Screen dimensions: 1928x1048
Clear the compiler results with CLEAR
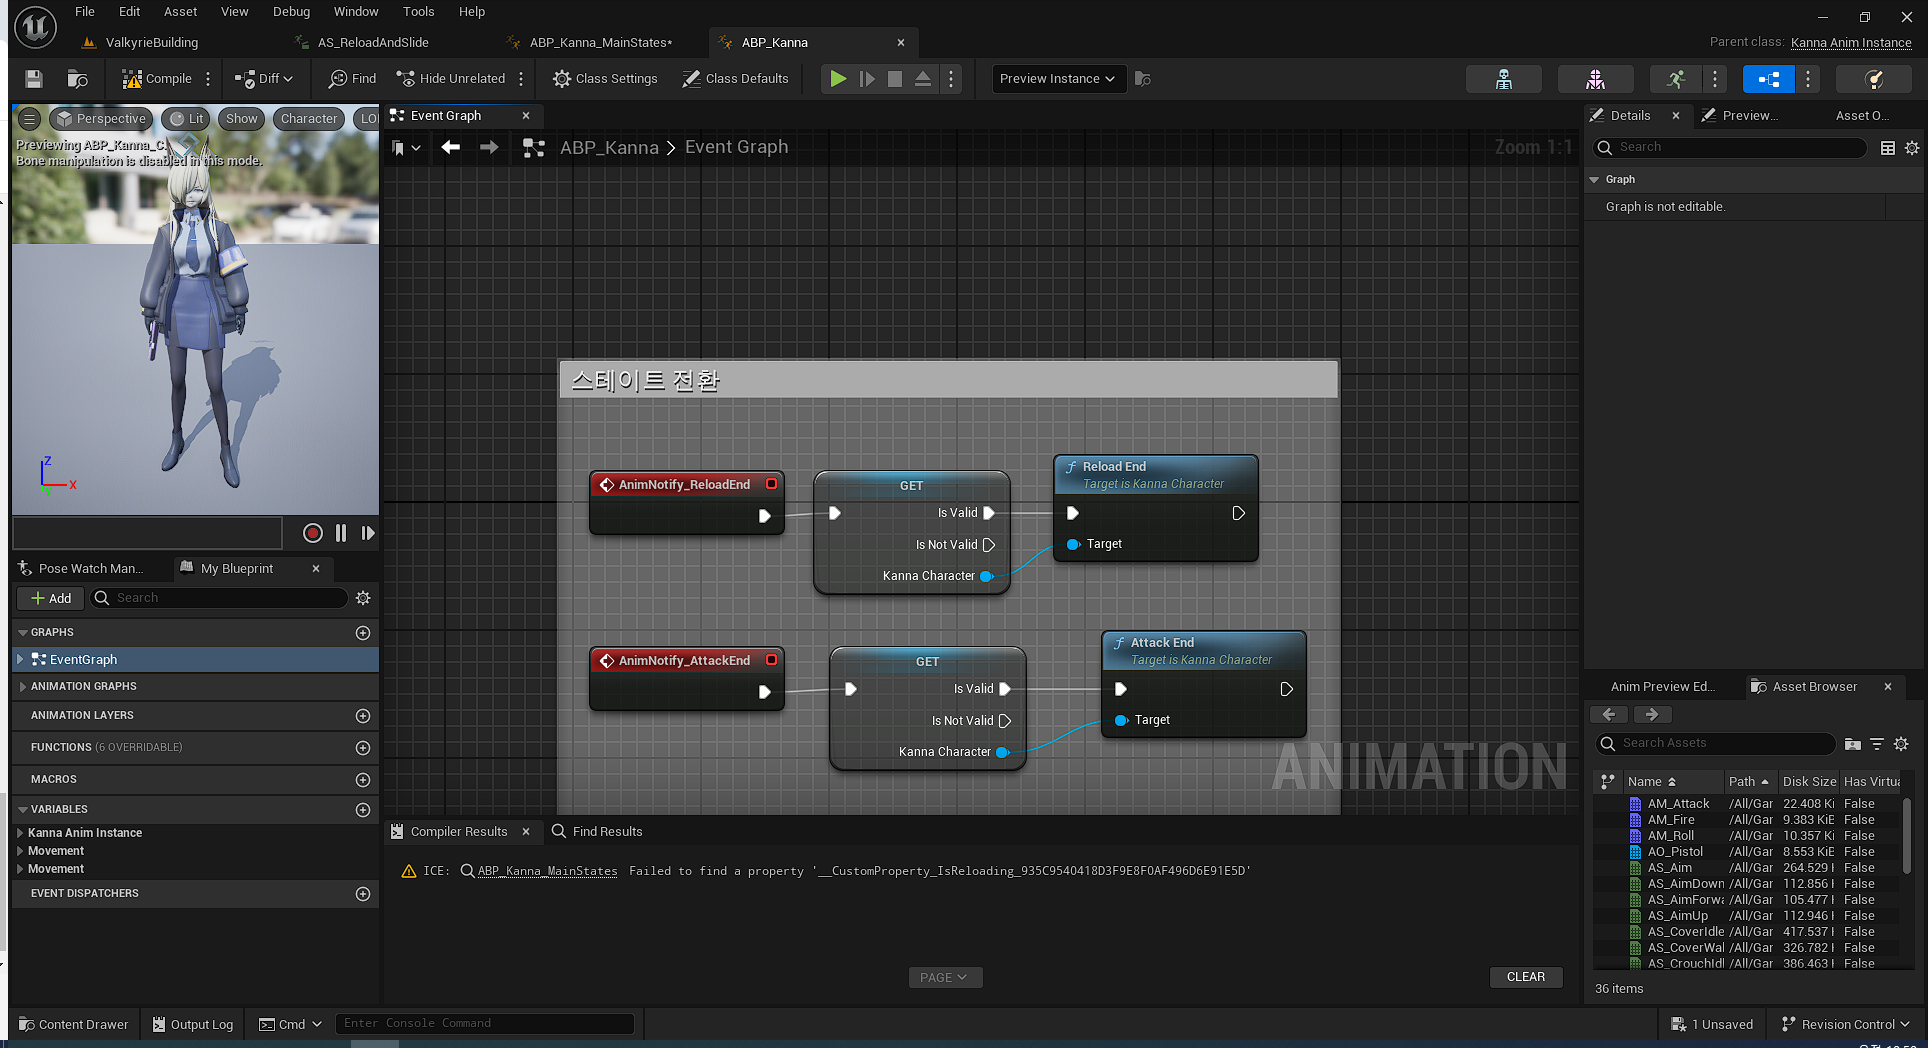coord(1525,977)
